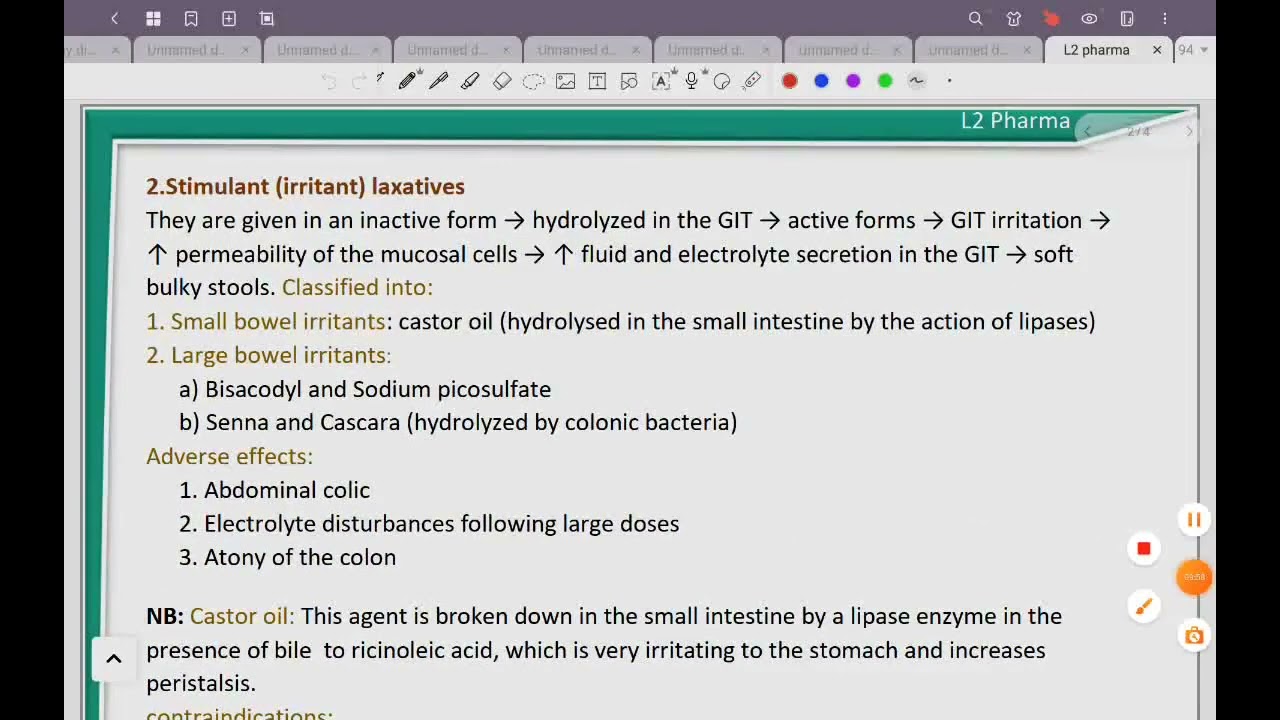Pick the green pen color

(x=885, y=81)
